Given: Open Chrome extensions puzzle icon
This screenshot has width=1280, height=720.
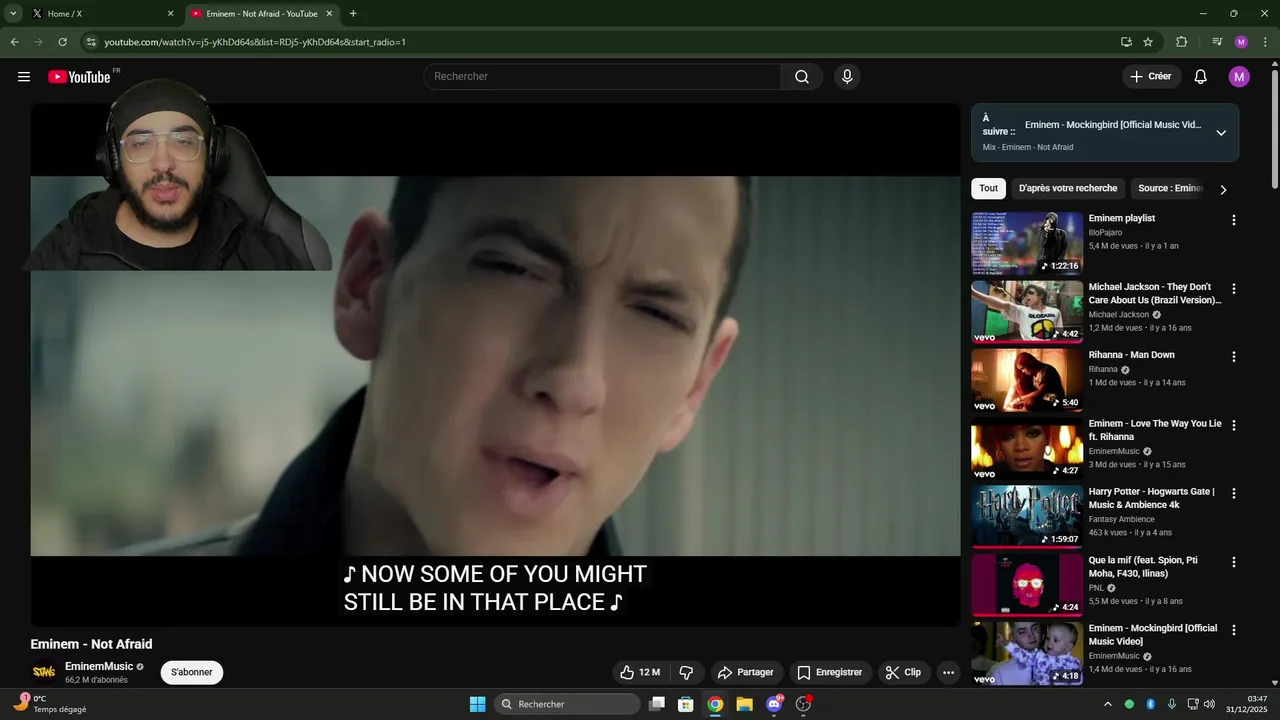Looking at the screenshot, I should click(x=1181, y=42).
